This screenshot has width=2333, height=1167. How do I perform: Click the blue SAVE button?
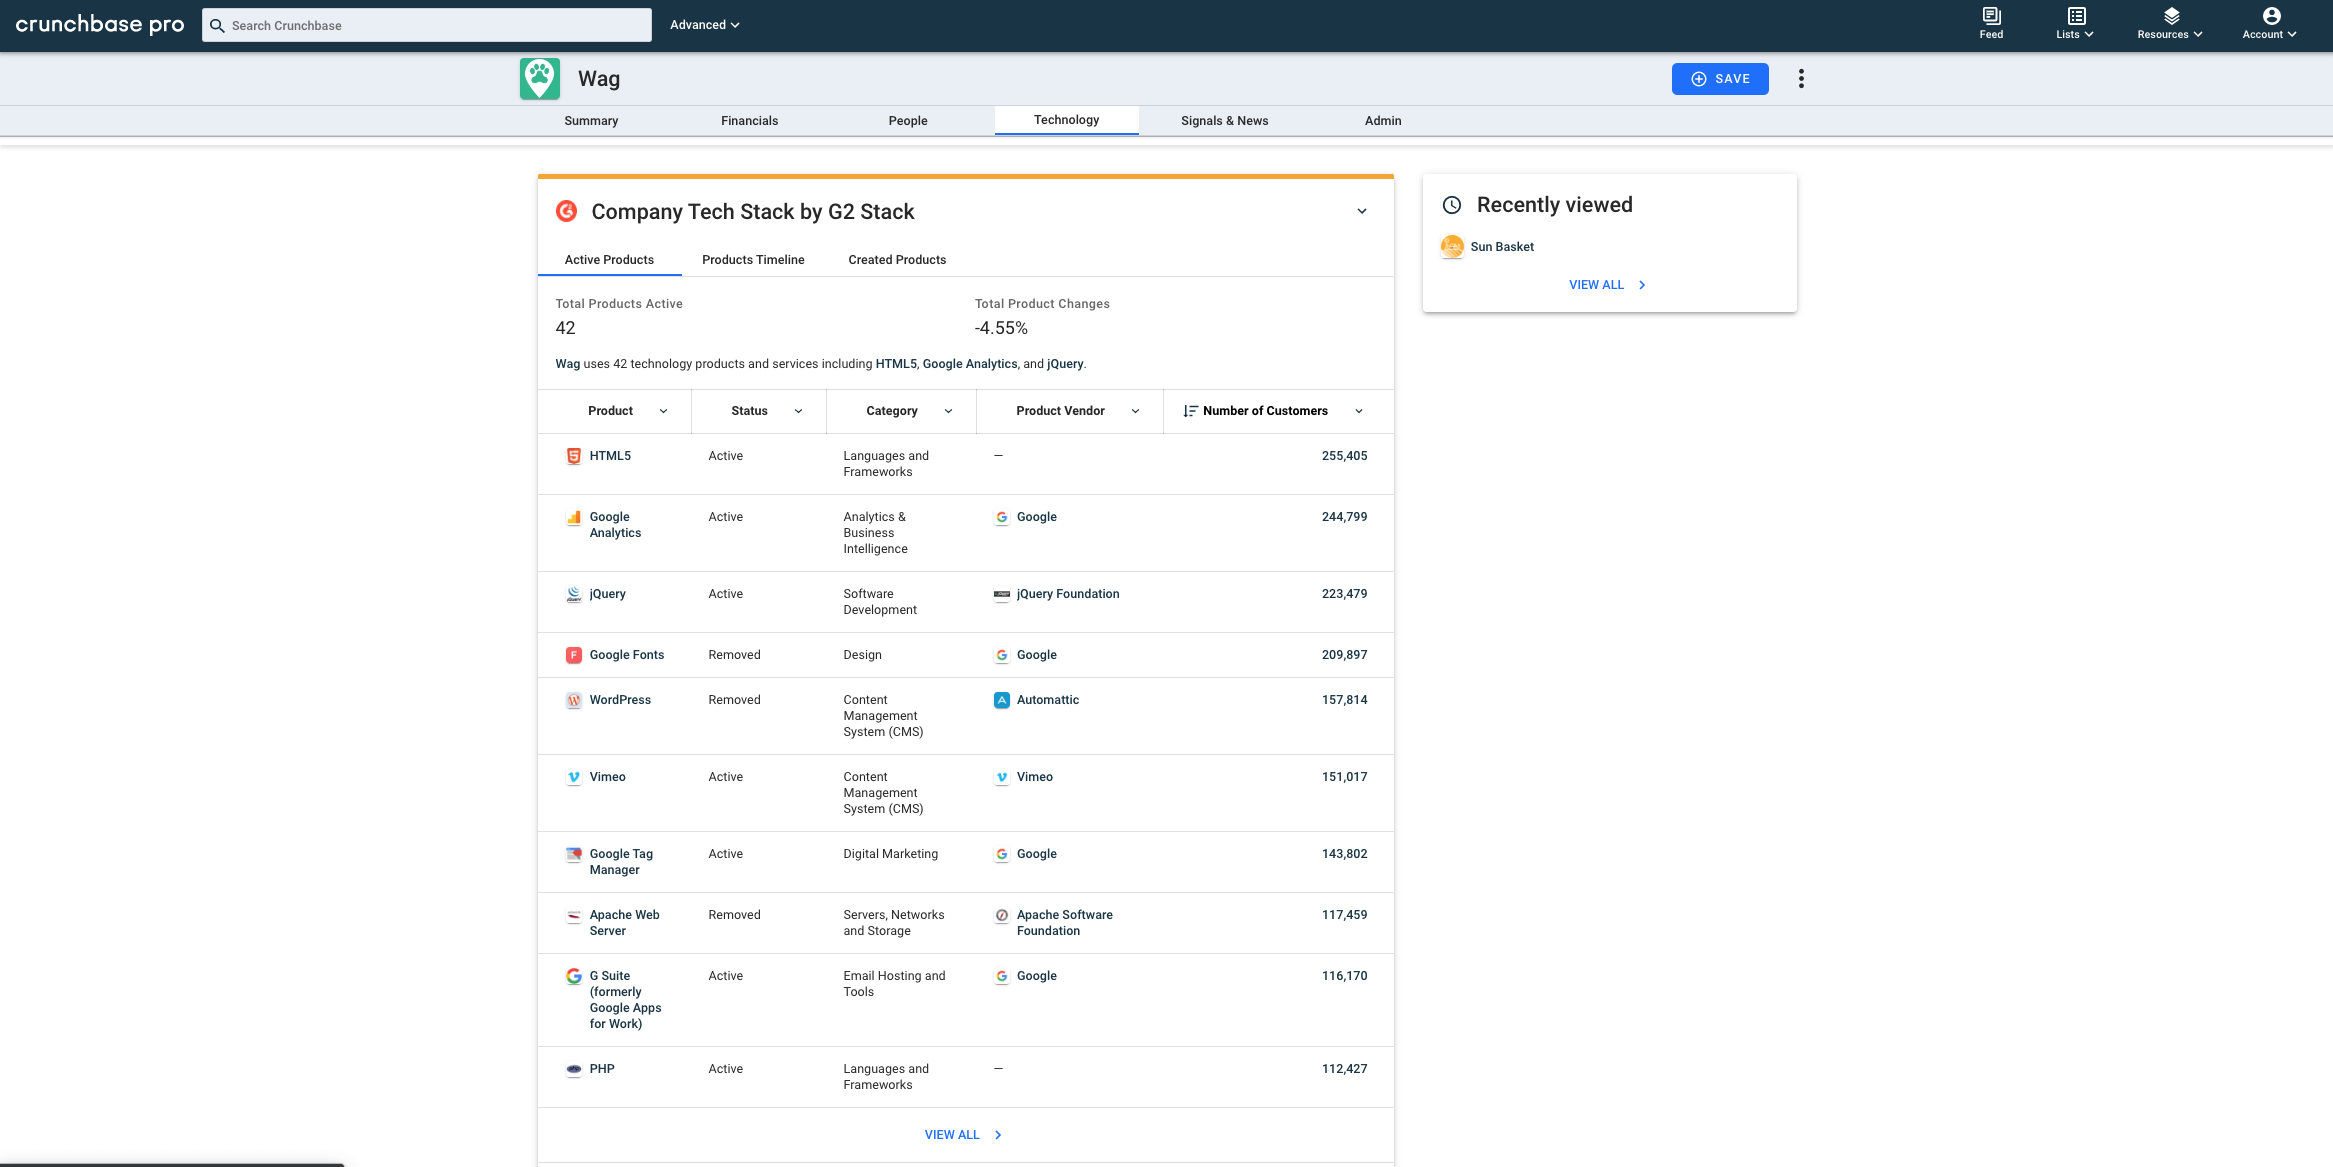click(1720, 79)
